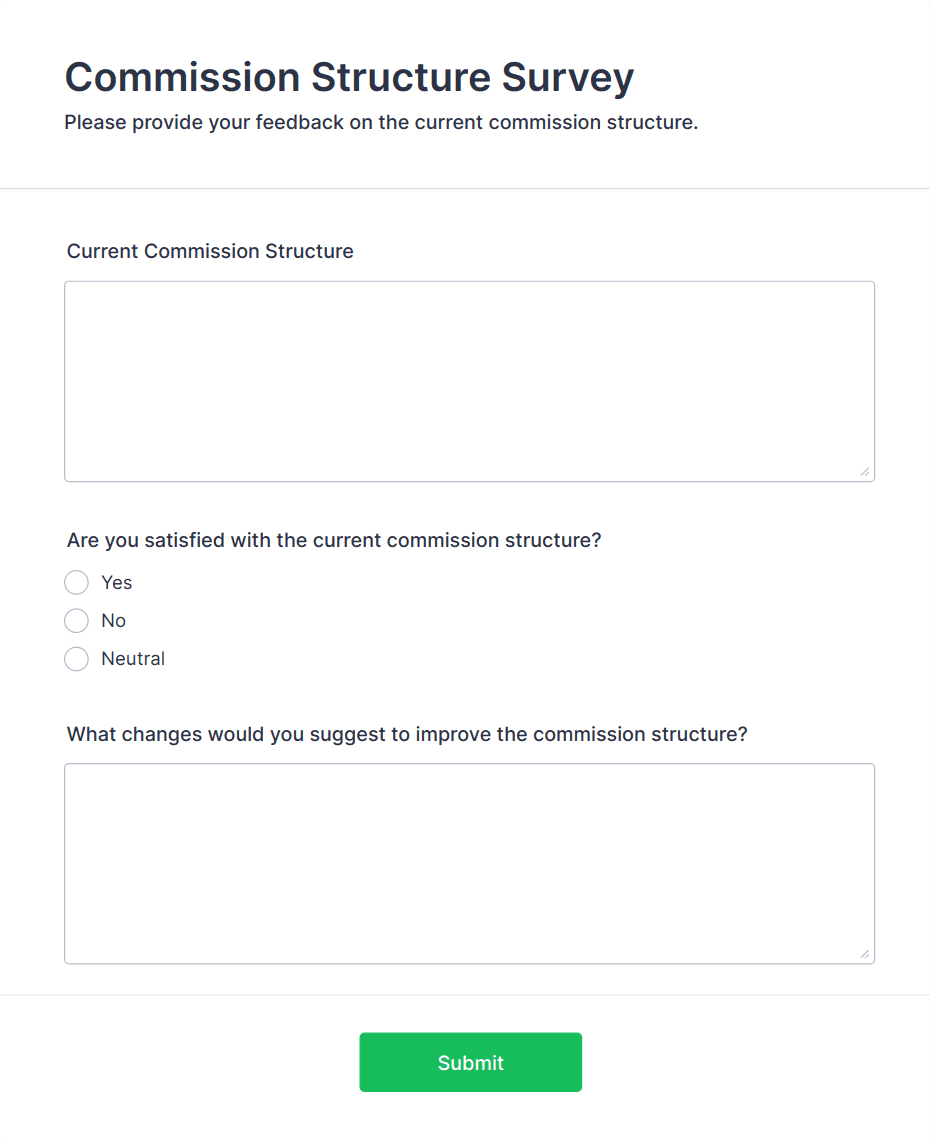Screen dimensions: 930x1141
Task: Click the resize handle of the first text area
Action: point(866,473)
